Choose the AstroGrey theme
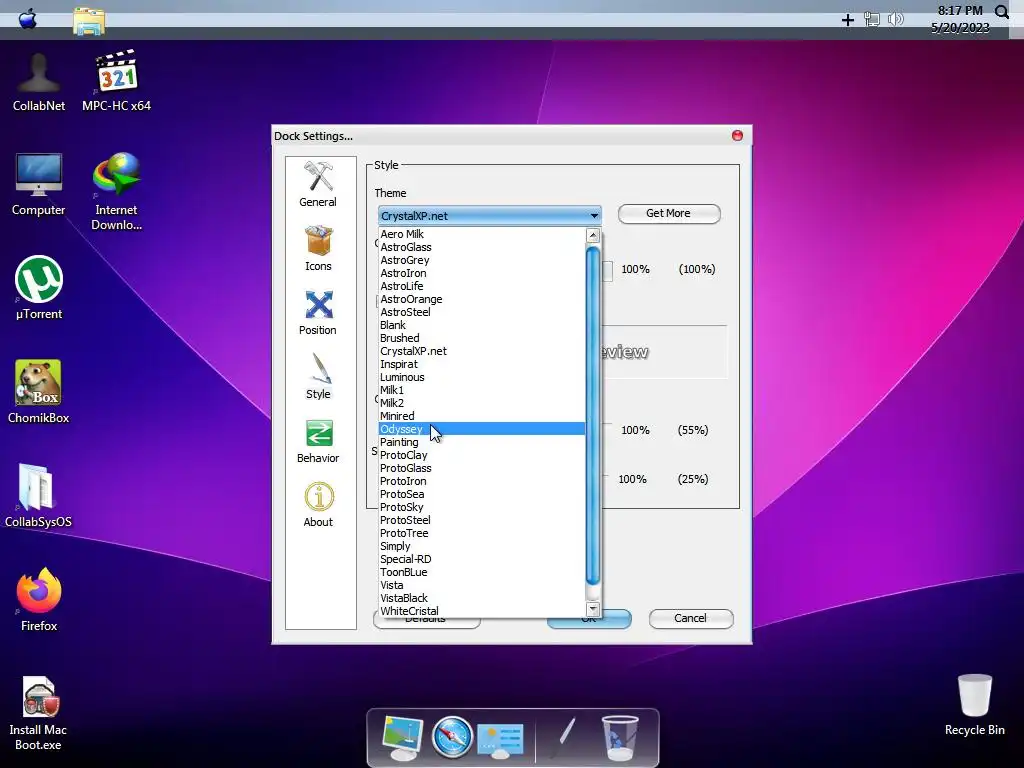1024x768 pixels. pos(482,260)
